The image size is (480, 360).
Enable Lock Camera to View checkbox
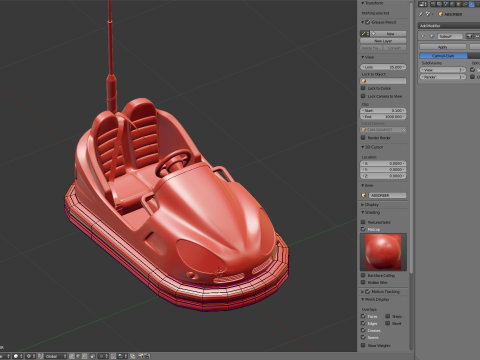[x=363, y=96]
